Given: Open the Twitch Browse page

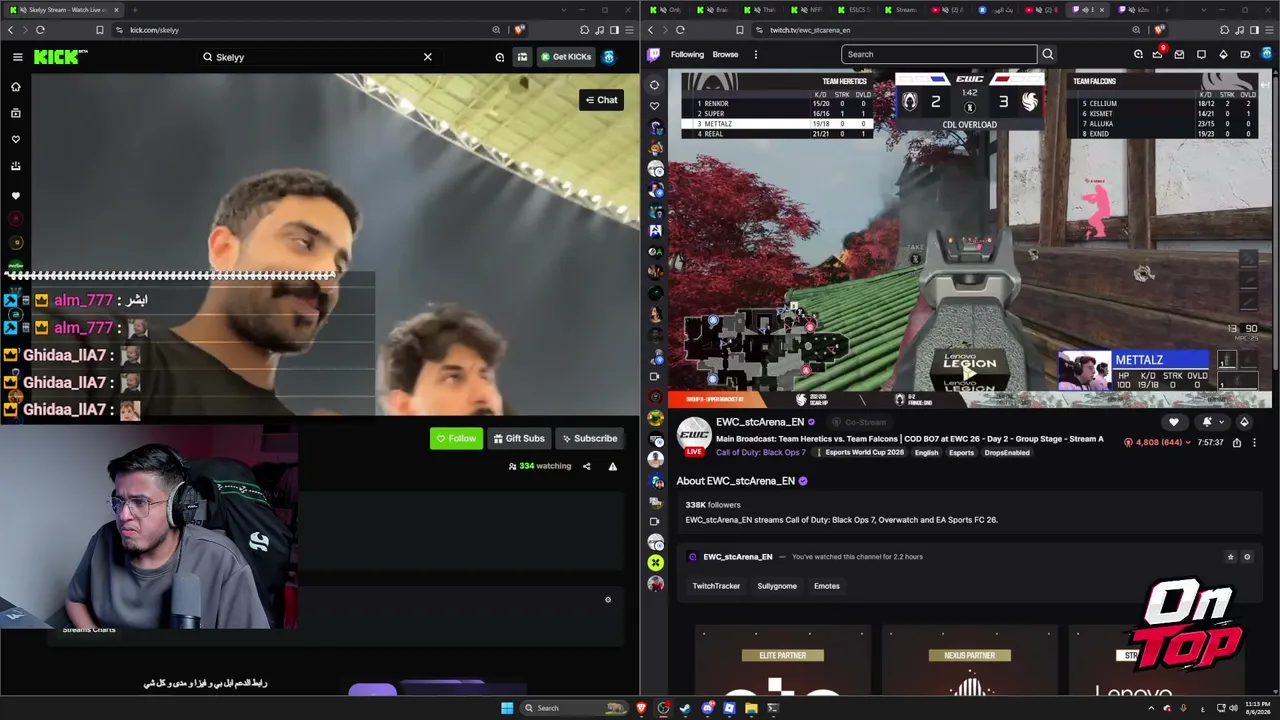Looking at the screenshot, I should pos(725,55).
